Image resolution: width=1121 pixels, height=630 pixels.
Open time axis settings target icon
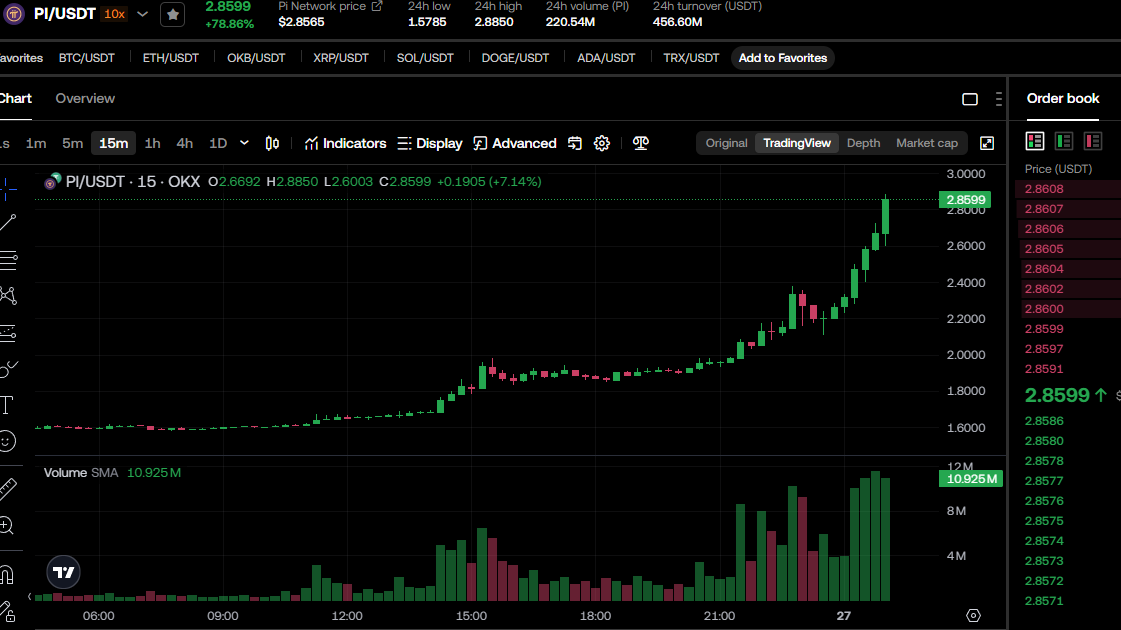(x=973, y=616)
